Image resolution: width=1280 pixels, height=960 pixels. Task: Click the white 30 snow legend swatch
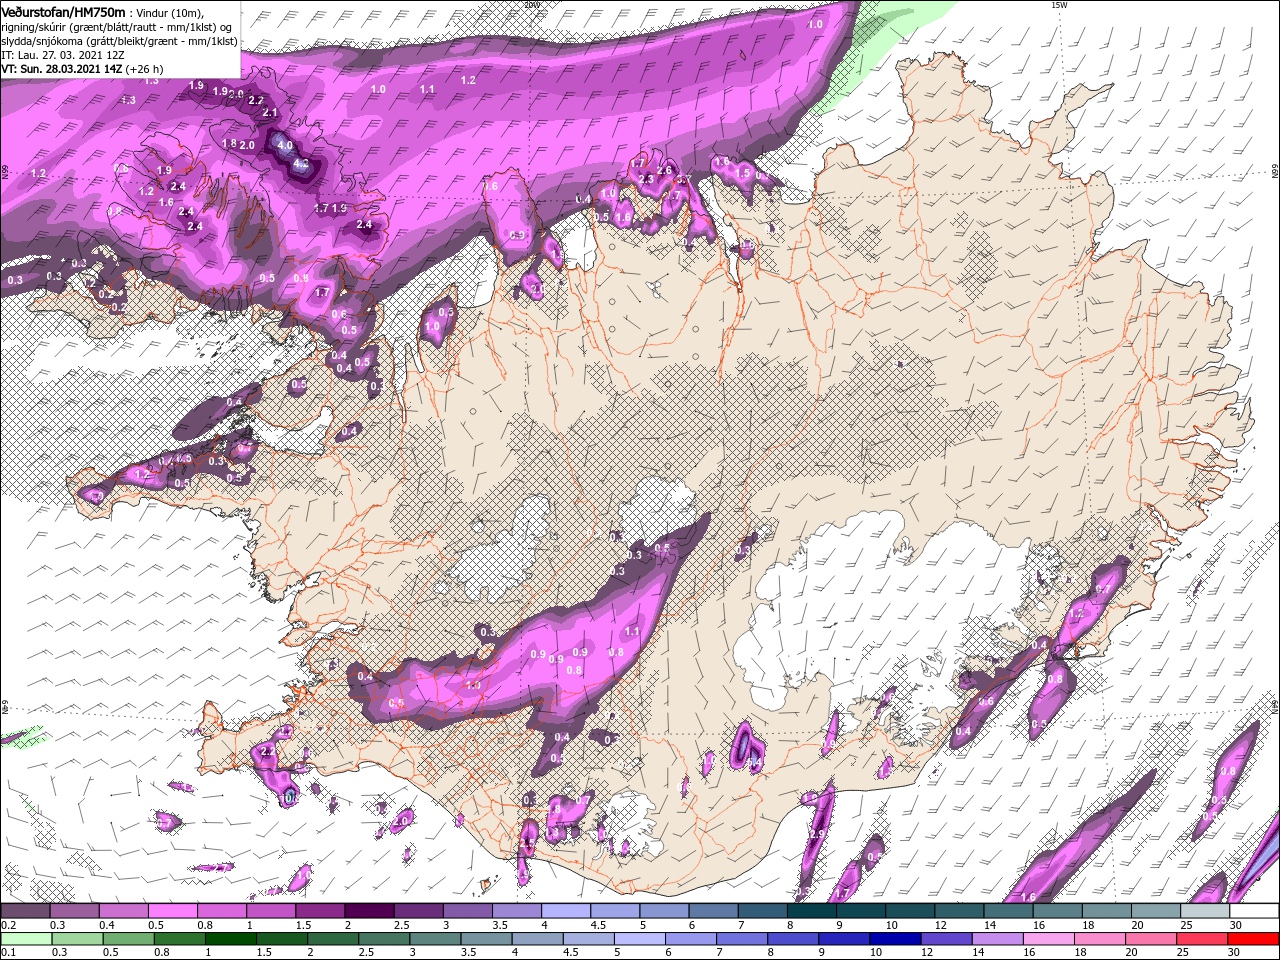click(x=1254, y=911)
